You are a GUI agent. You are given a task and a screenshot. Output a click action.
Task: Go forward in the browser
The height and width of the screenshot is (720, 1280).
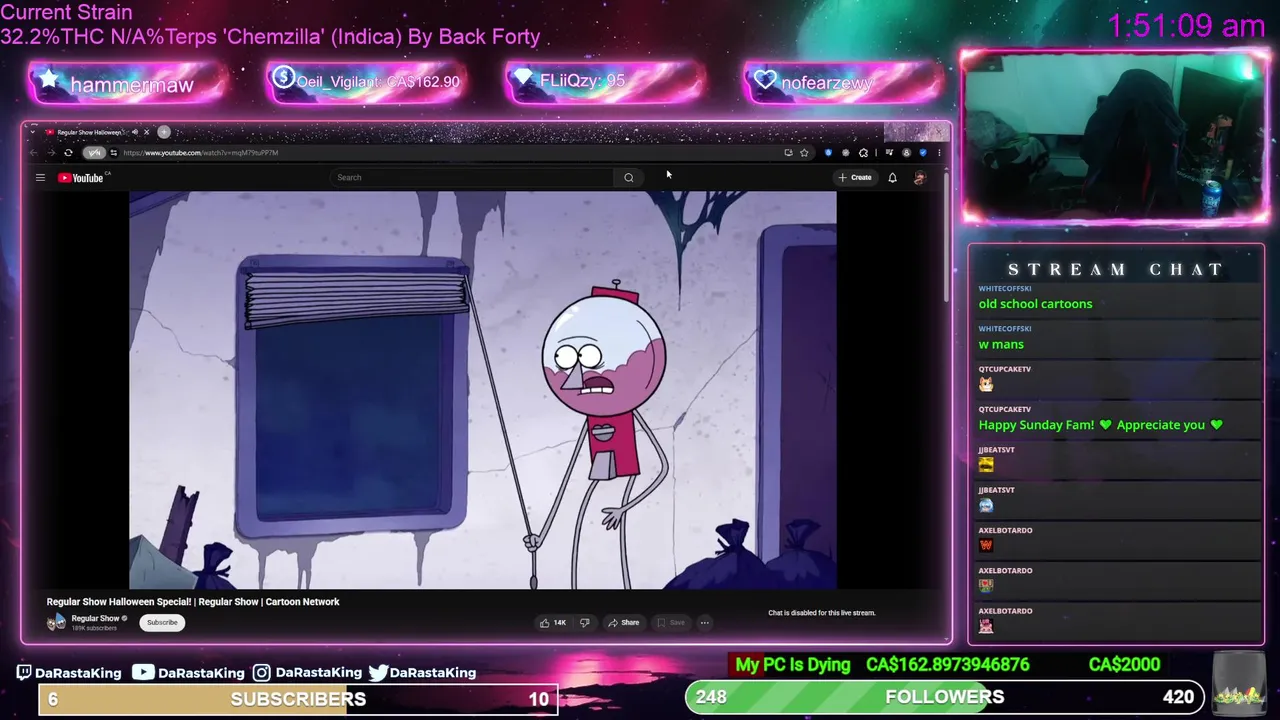click(51, 153)
